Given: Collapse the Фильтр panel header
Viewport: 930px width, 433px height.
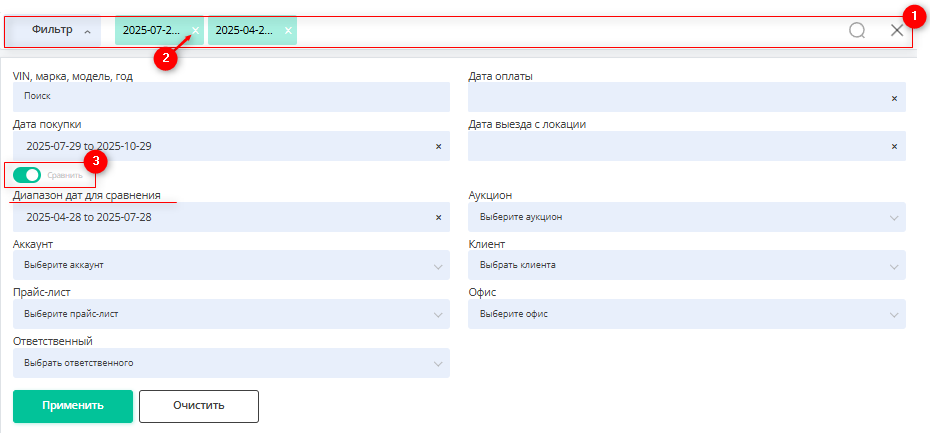Looking at the screenshot, I should pyautogui.click(x=60, y=31).
